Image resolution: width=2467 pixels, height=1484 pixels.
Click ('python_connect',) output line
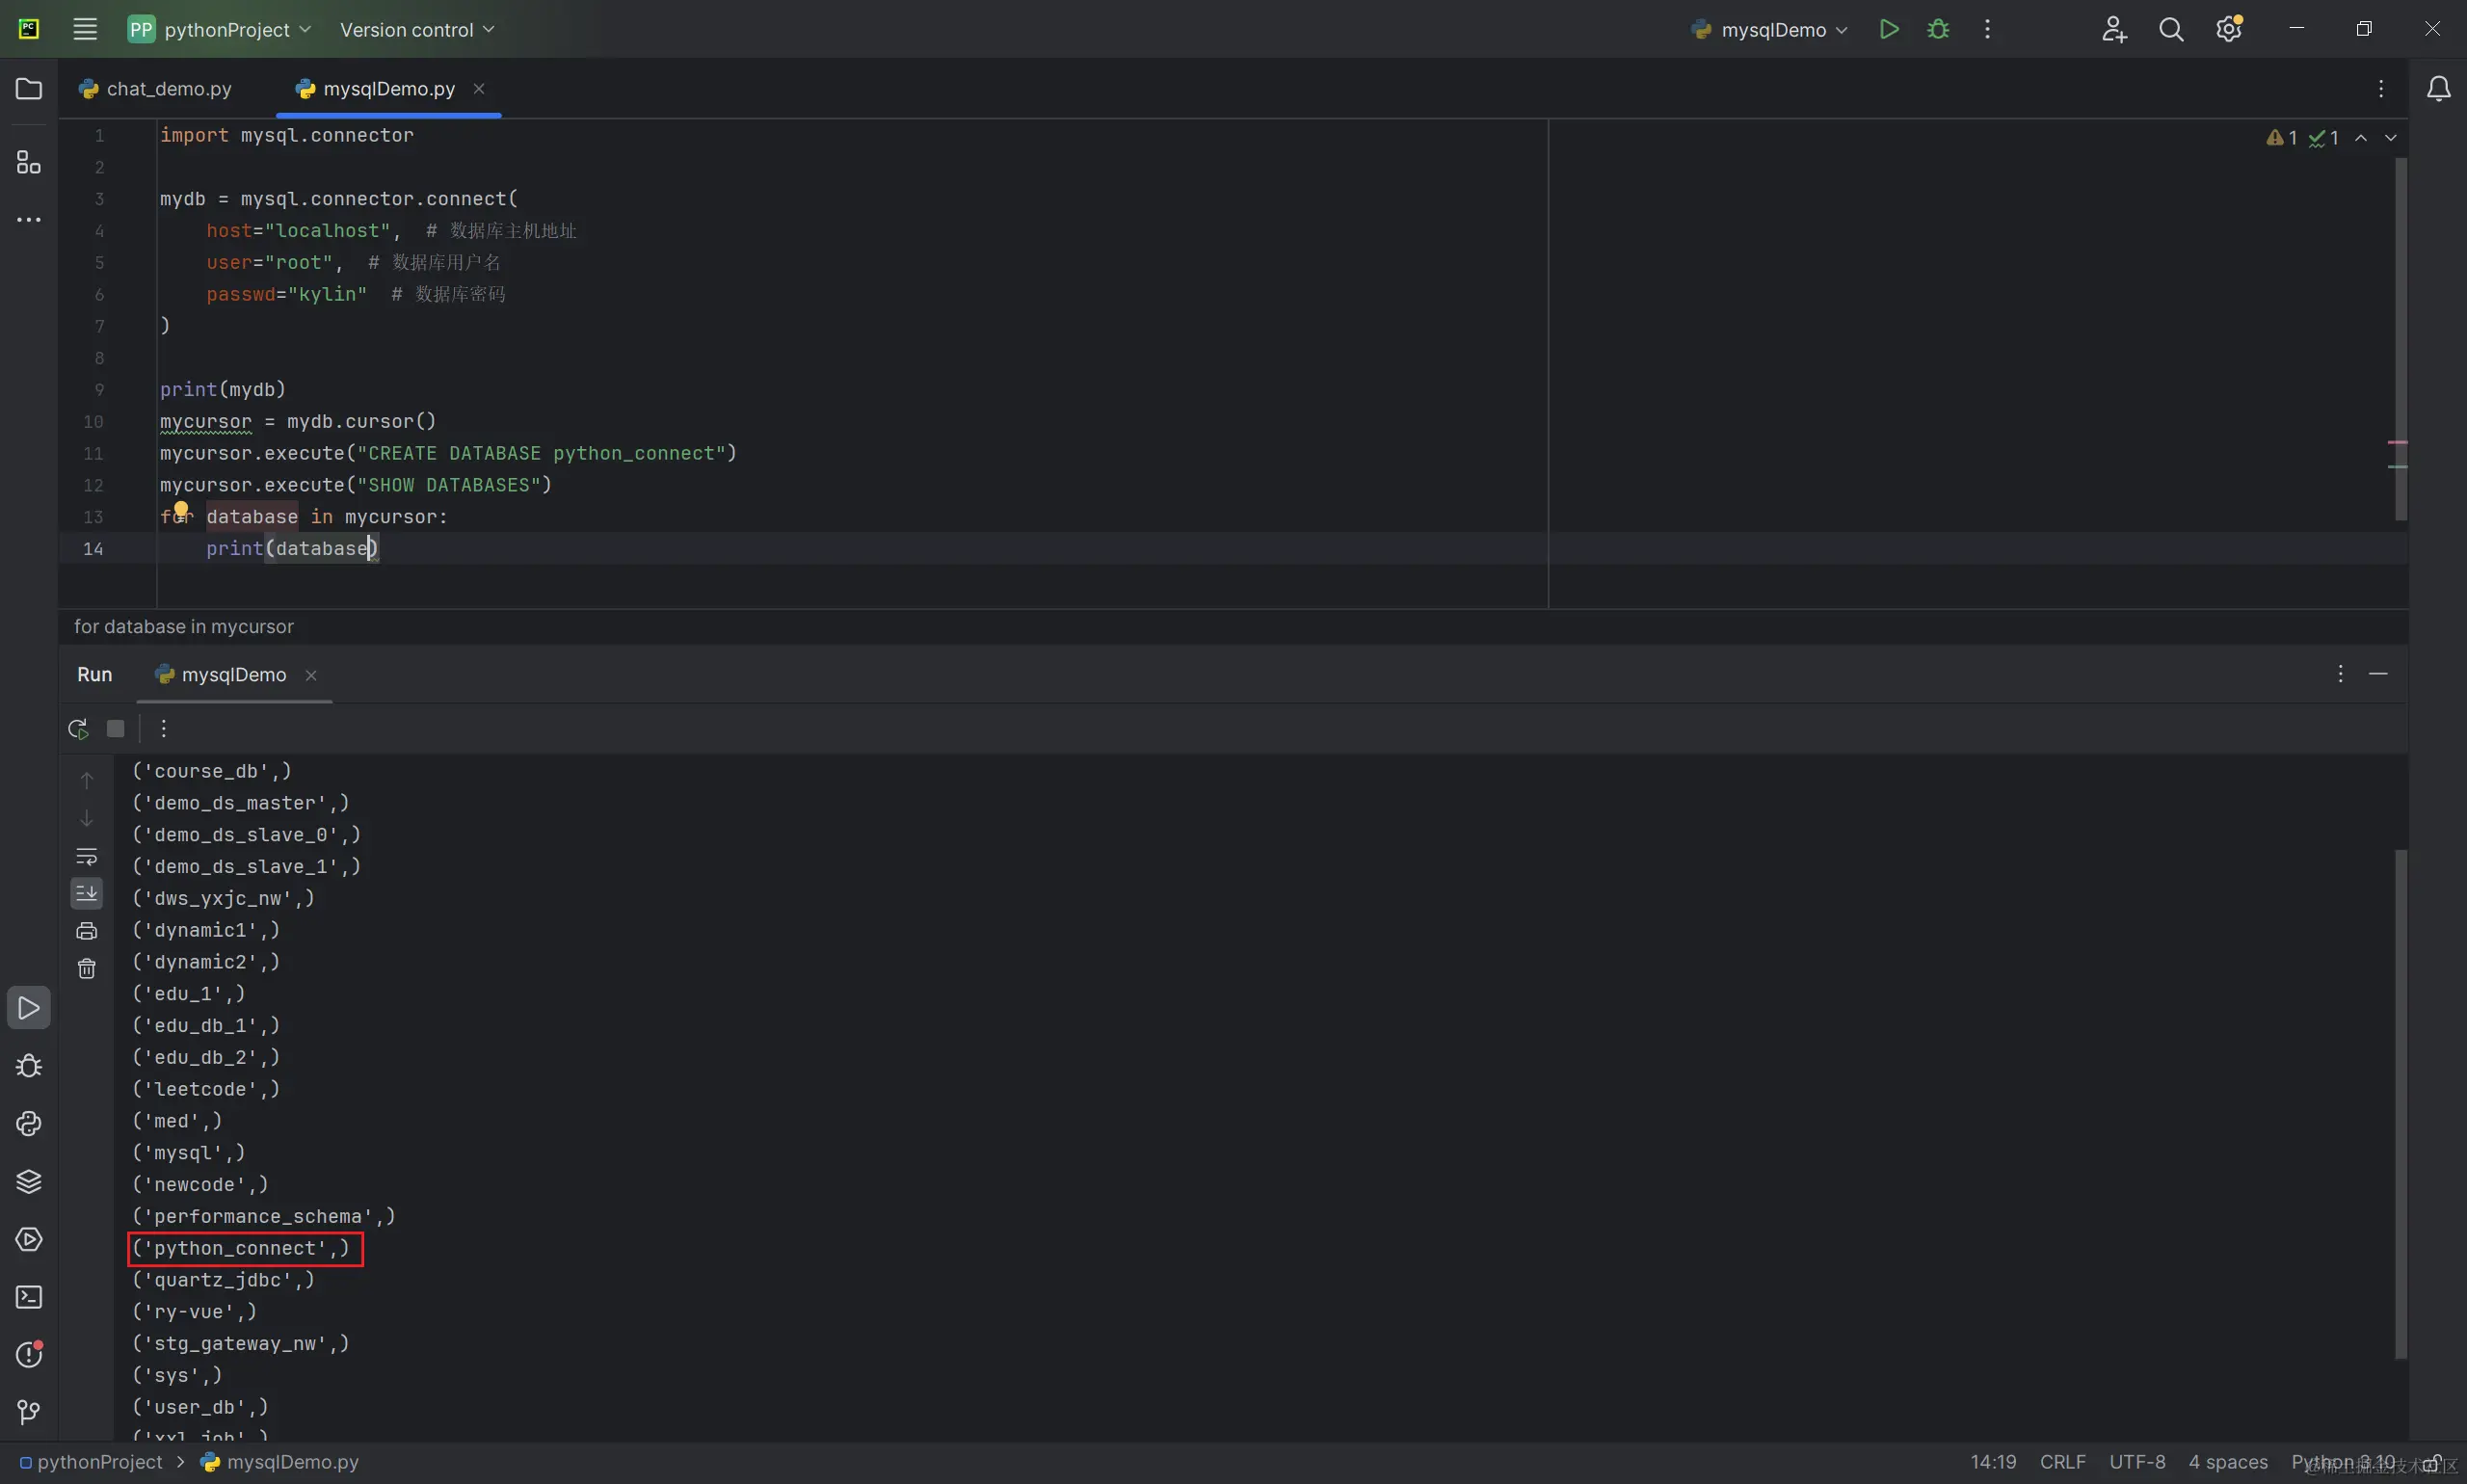tap(242, 1248)
